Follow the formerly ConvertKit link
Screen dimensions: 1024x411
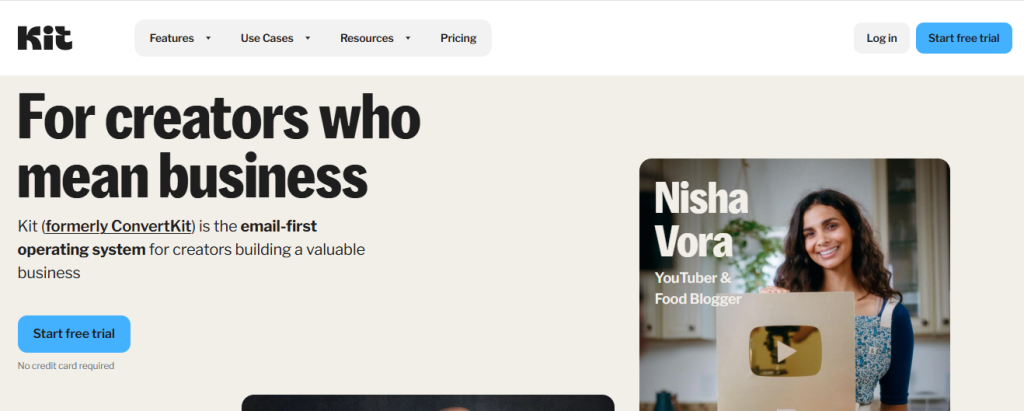coord(118,227)
